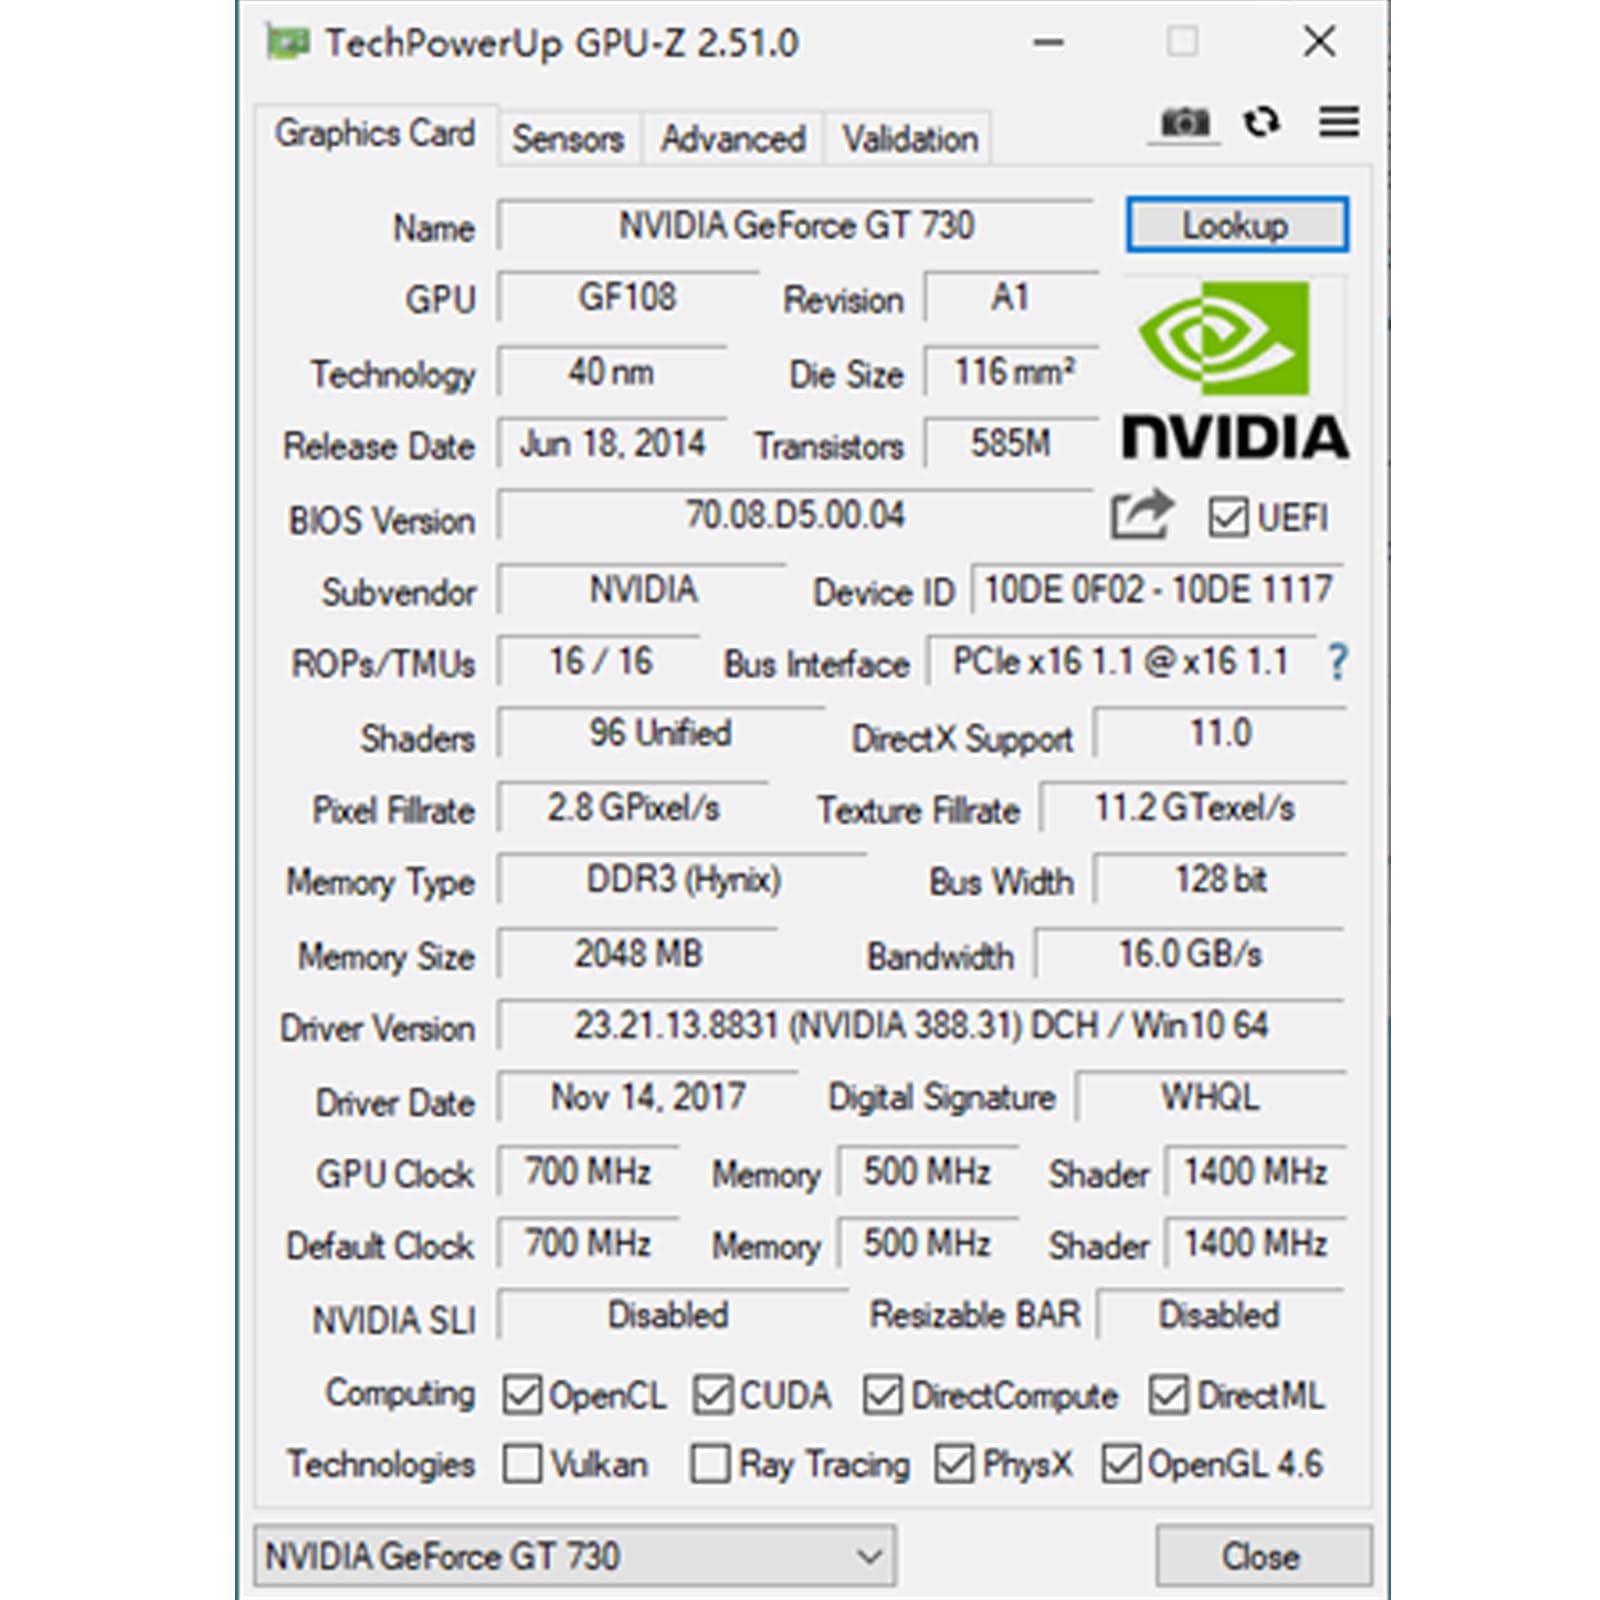Screen dimensions: 1600x1600
Task: Close the window with the X button
Action: click(1320, 42)
